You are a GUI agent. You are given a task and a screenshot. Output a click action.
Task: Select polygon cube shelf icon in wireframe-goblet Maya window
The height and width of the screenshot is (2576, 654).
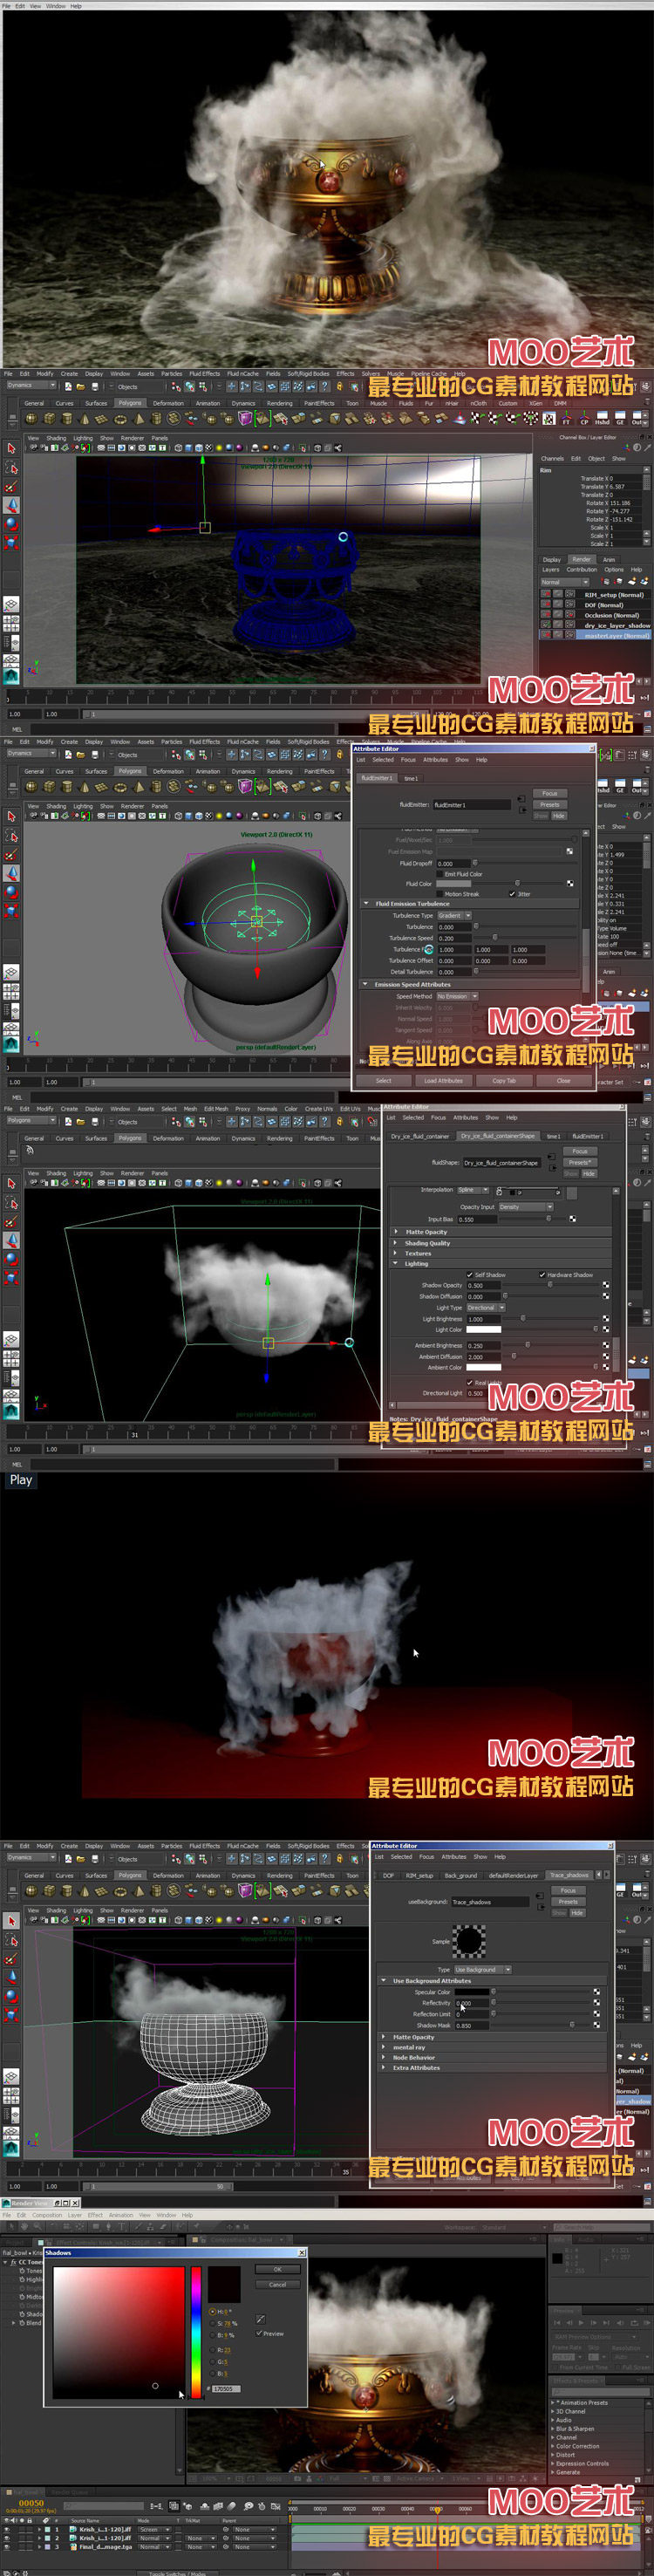point(49,419)
